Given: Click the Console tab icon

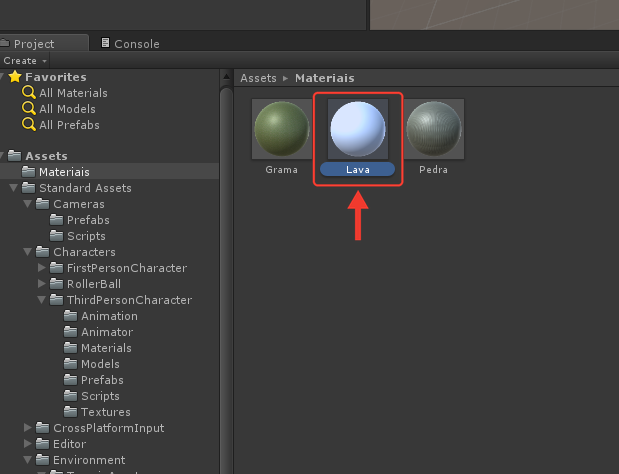Looking at the screenshot, I should (x=105, y=43).
